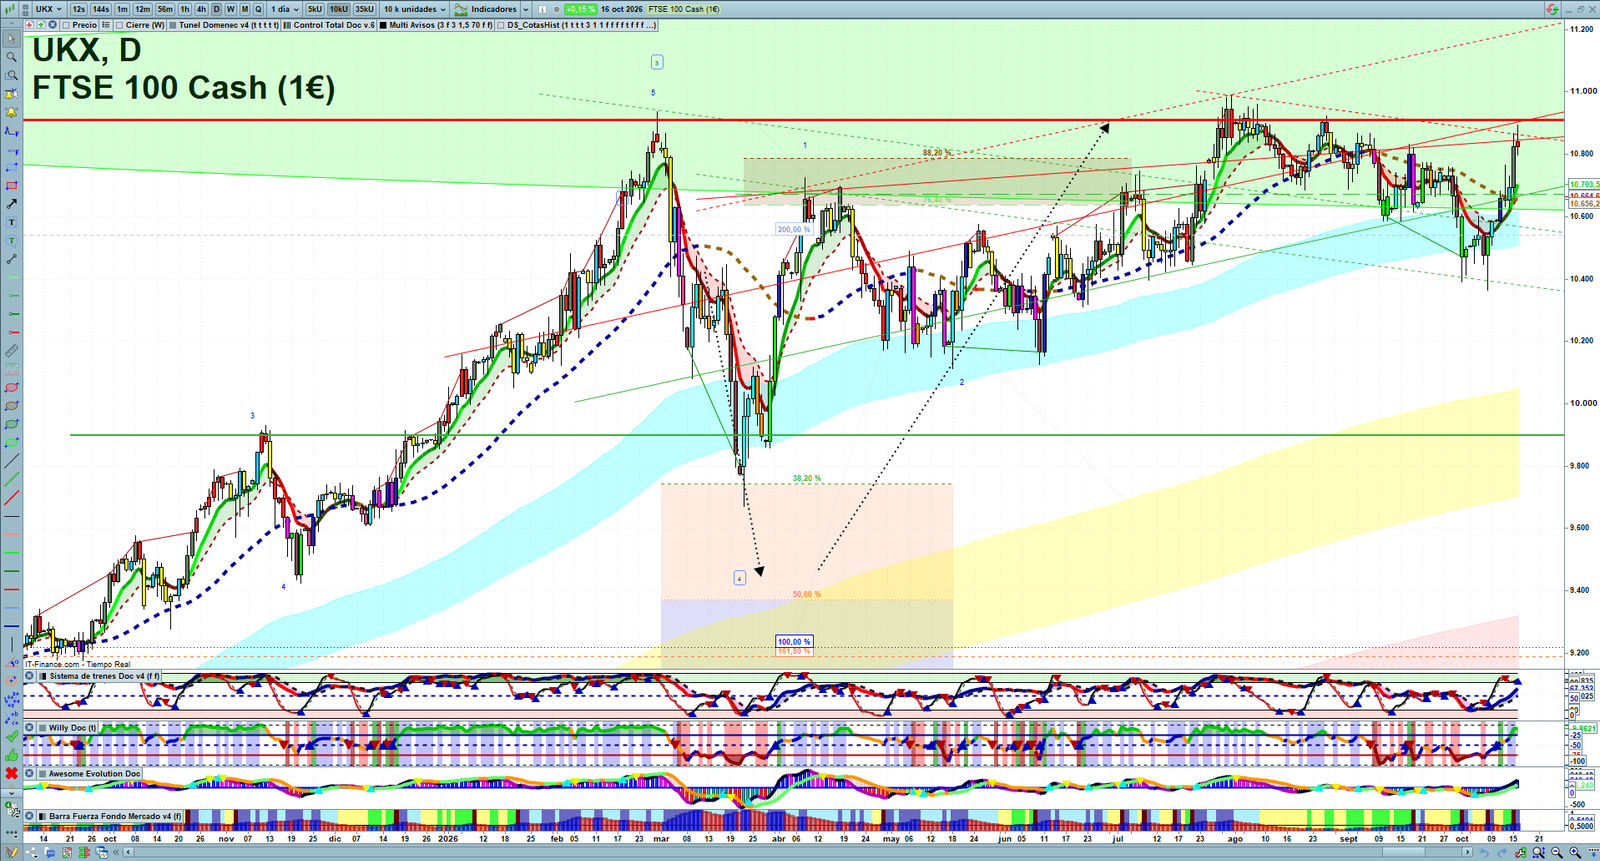Click the Multi Avisos black color swatch
1600x861 pixels.
[383, 25]
